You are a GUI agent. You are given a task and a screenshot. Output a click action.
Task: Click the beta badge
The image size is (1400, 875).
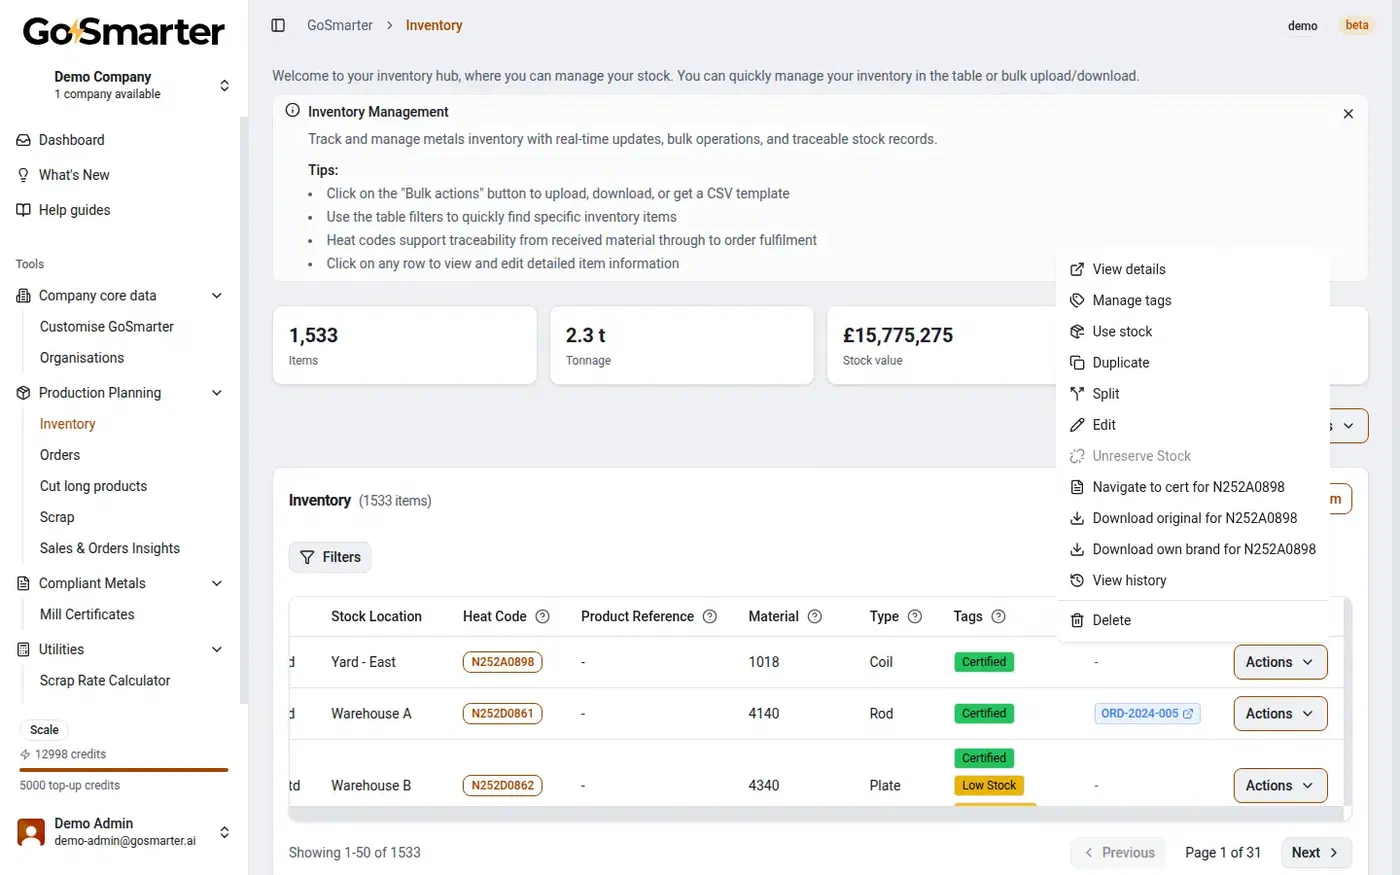tap(1357, 26)
